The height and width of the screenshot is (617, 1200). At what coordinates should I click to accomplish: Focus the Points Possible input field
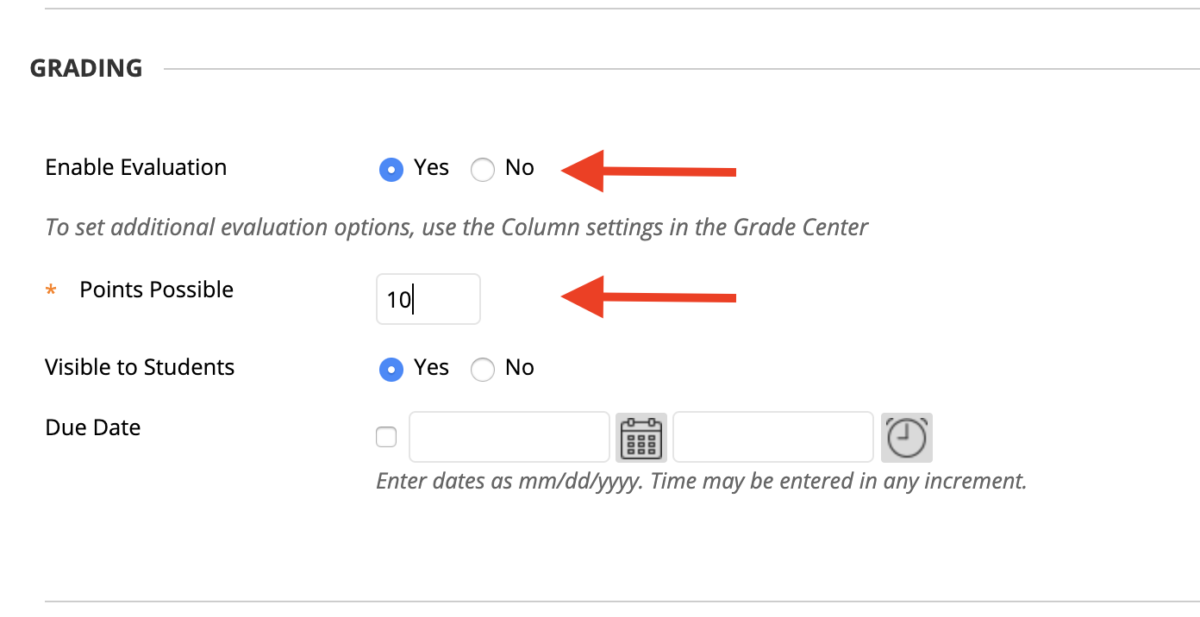pos(428,299)
